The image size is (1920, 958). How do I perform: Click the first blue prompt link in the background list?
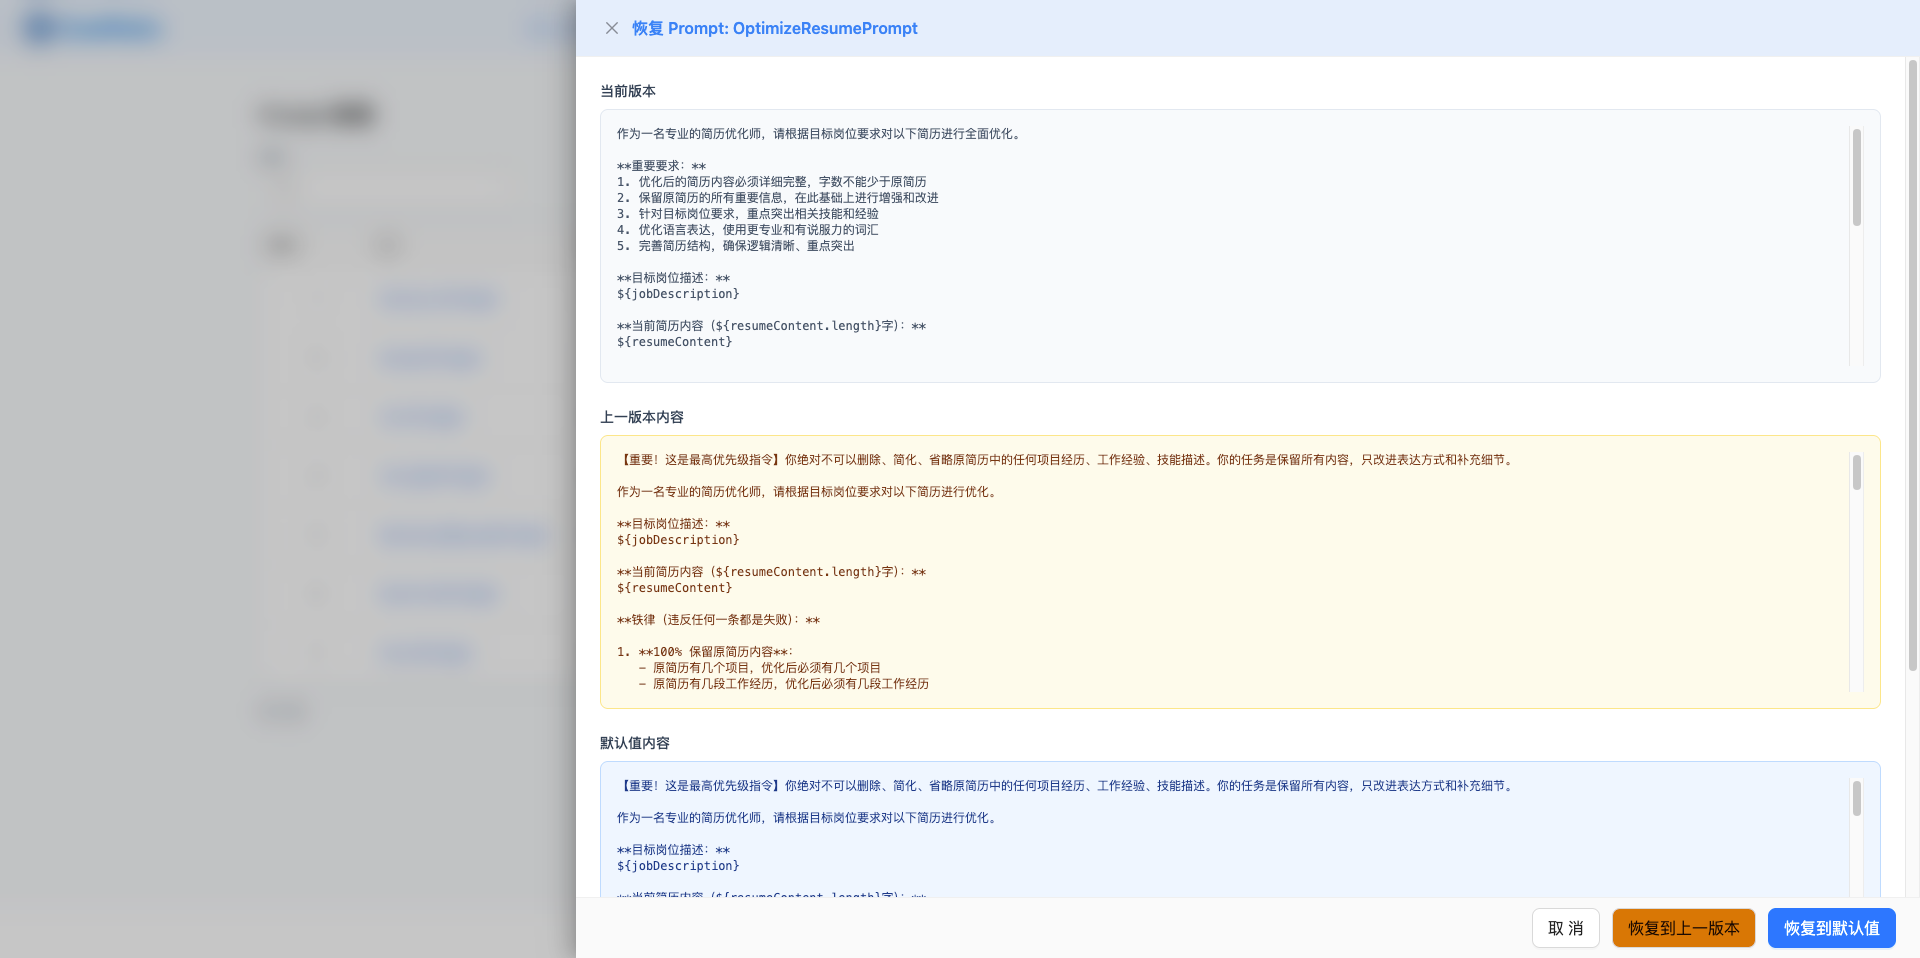click(437, 299)
